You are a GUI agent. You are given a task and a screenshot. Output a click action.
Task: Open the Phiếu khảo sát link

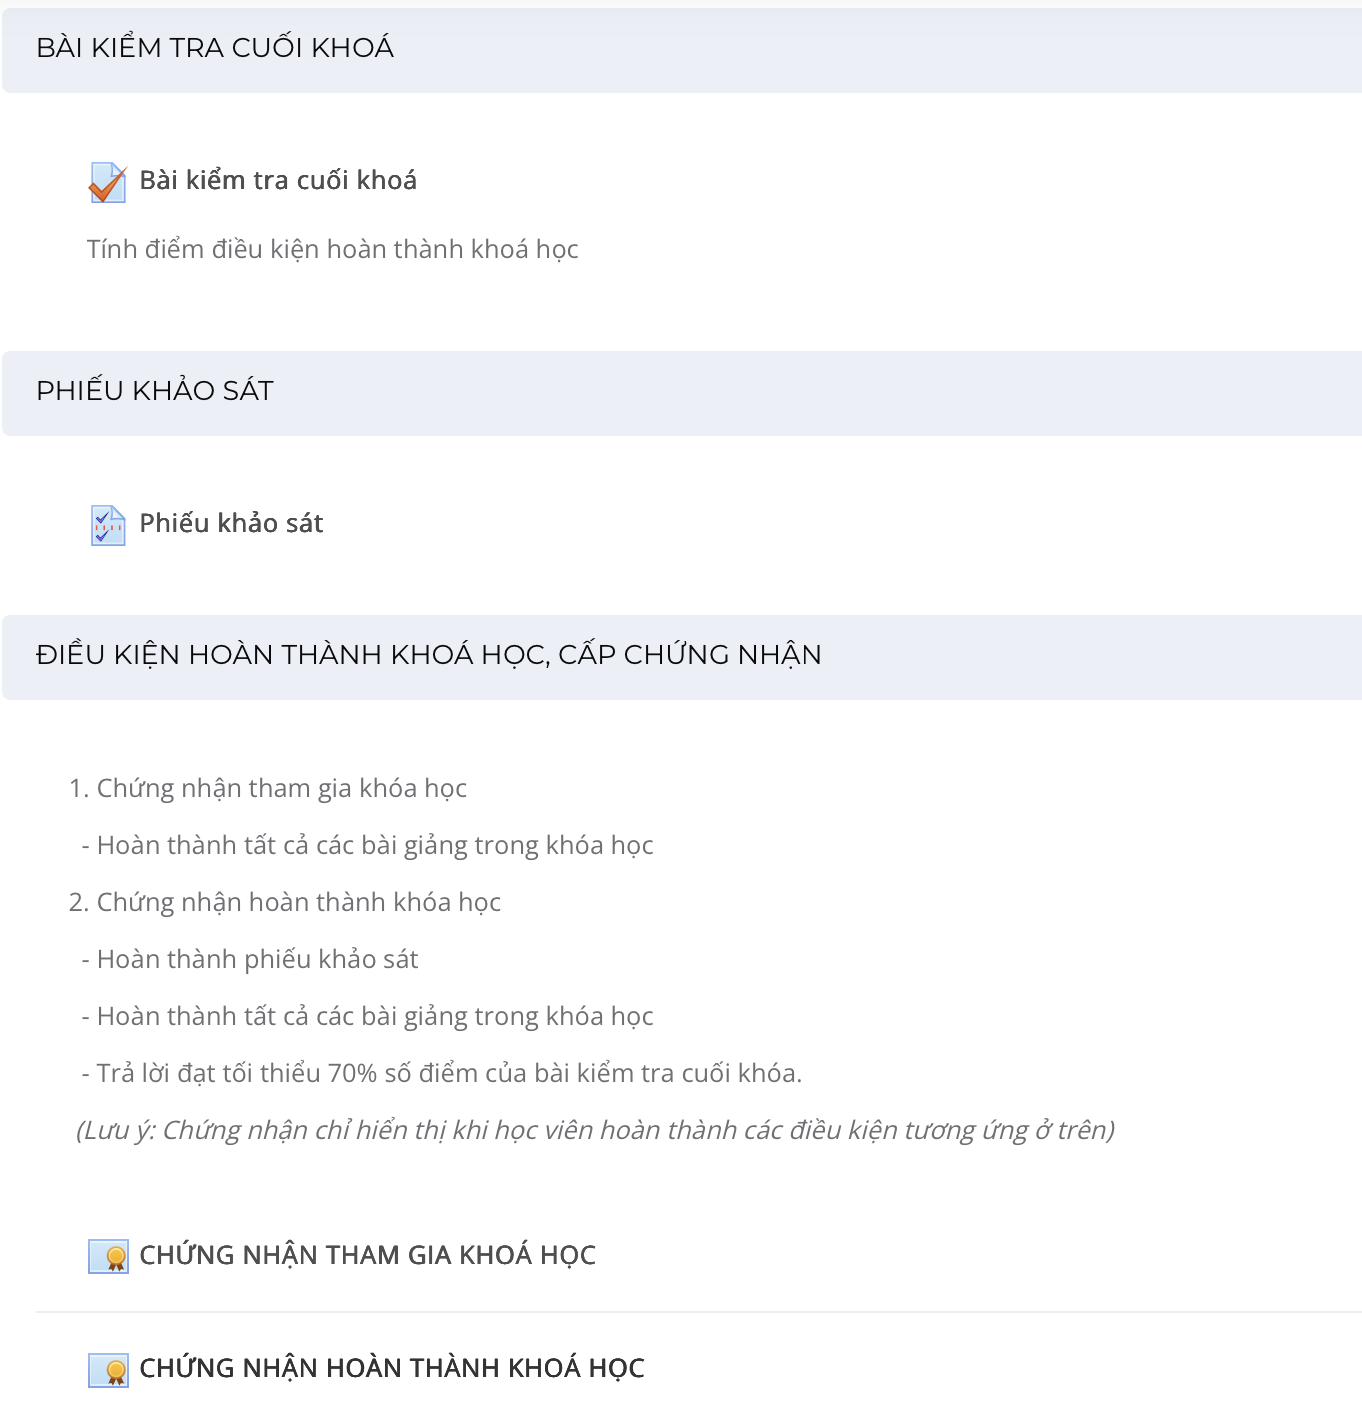click(231, 524)
